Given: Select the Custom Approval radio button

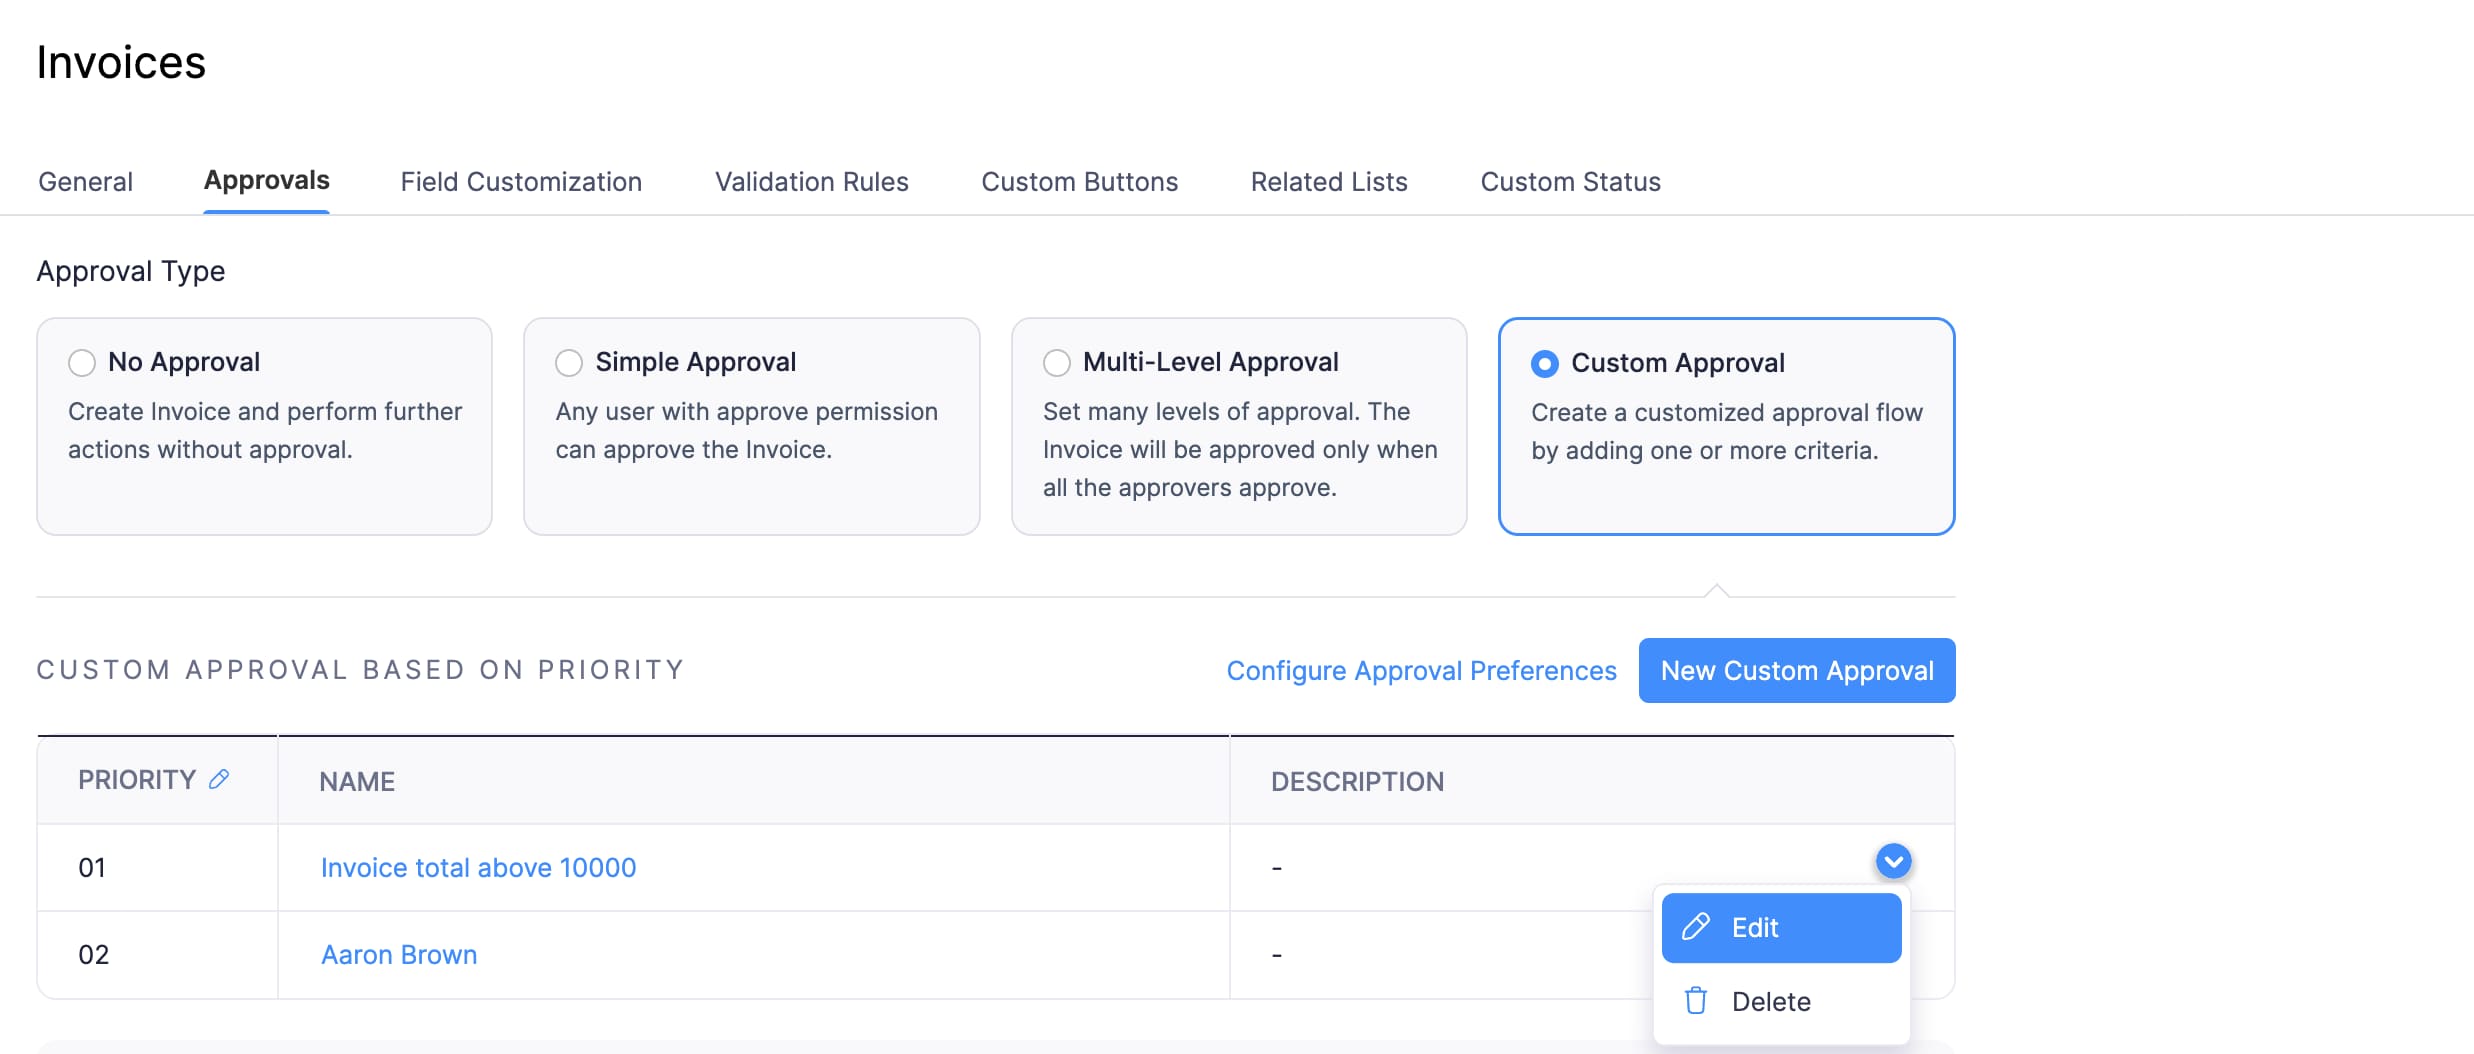Looking at the screenshot, I should tap(1545, 364).
